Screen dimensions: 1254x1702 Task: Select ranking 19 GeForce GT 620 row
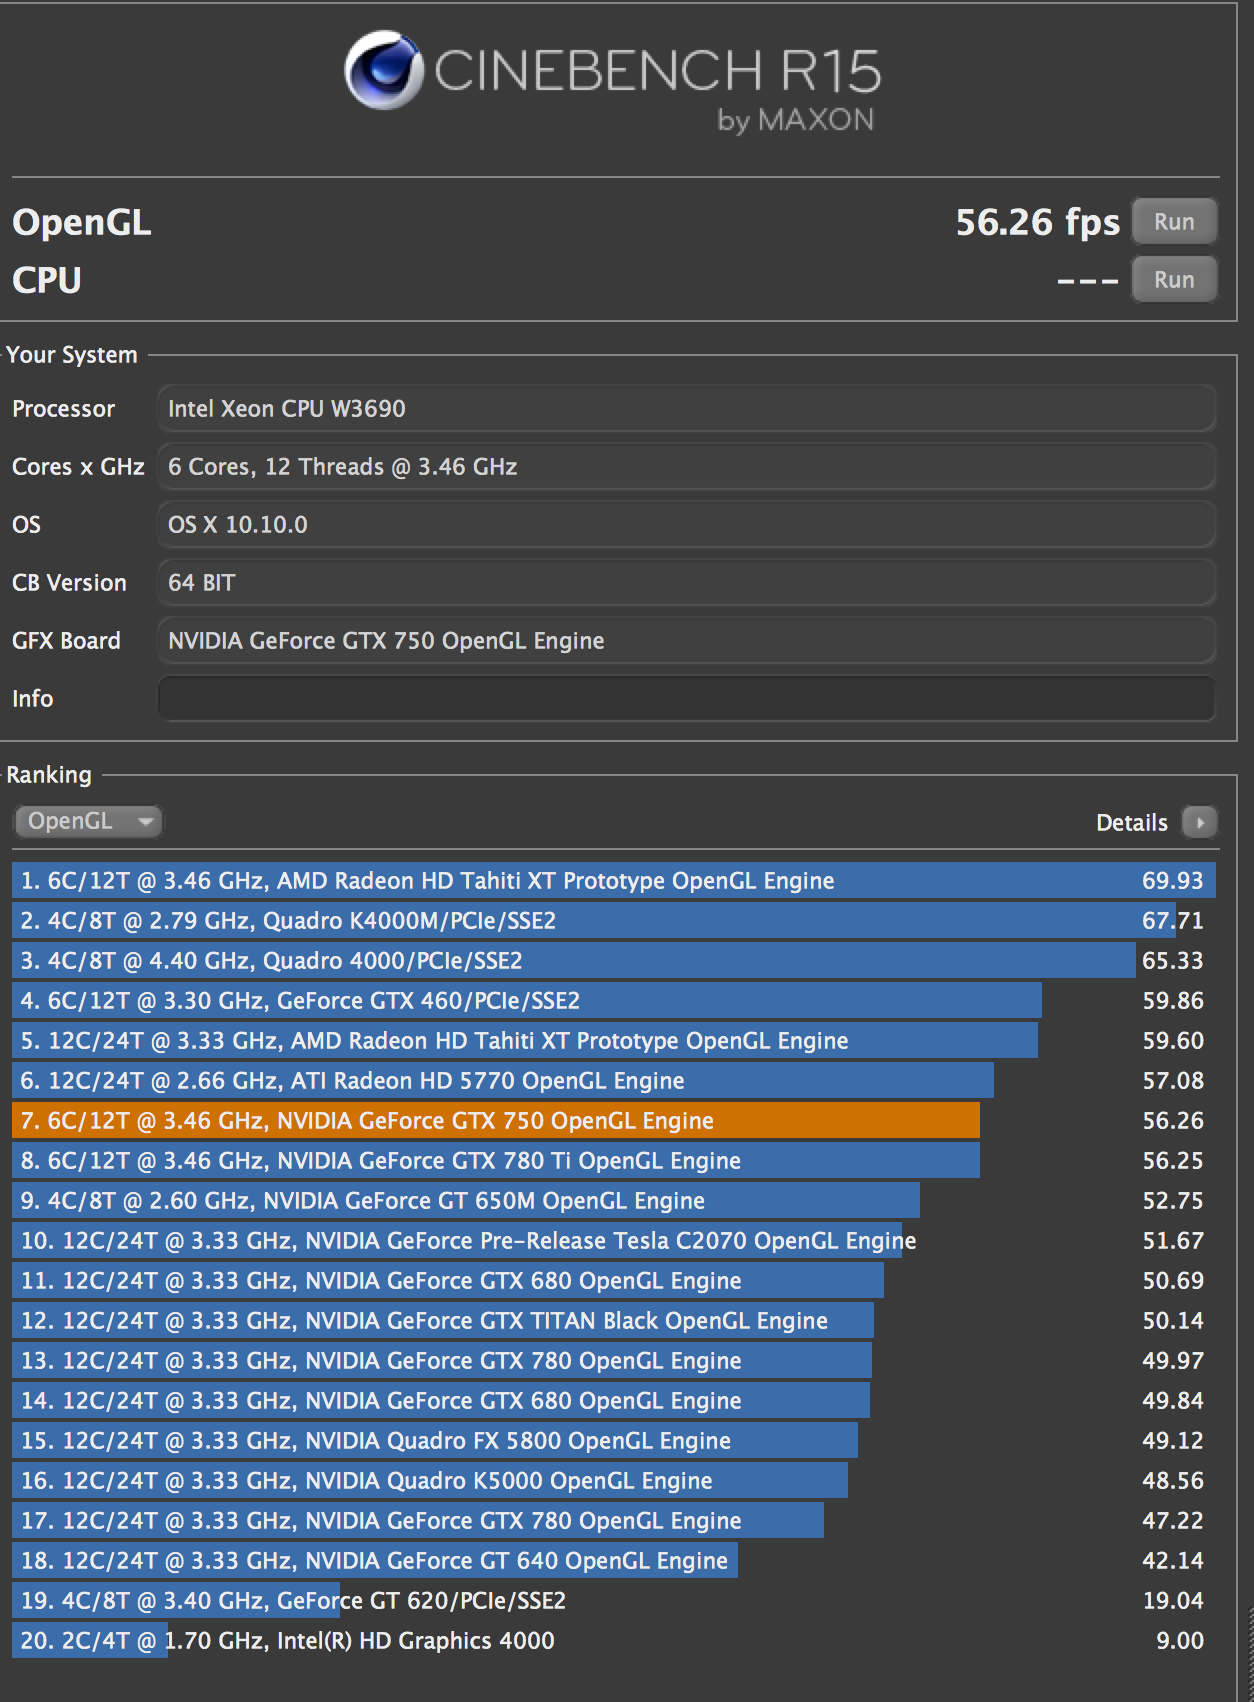point(614,1600)
